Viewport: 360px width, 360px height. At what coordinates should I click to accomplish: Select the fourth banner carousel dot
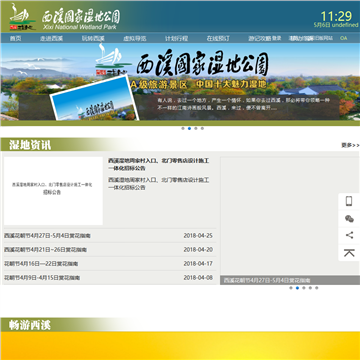pos(202,128)
